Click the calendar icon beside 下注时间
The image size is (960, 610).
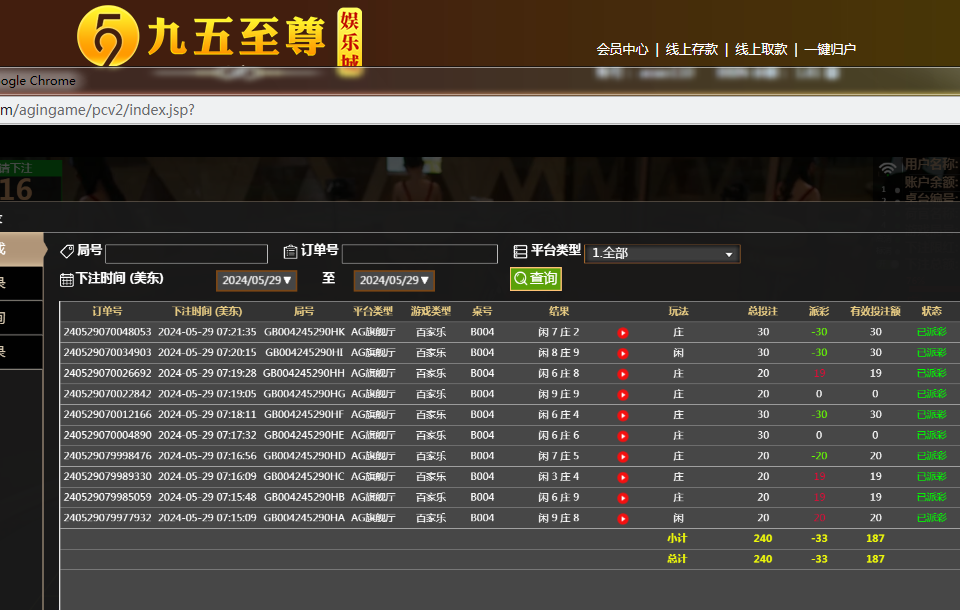[67, 280]
